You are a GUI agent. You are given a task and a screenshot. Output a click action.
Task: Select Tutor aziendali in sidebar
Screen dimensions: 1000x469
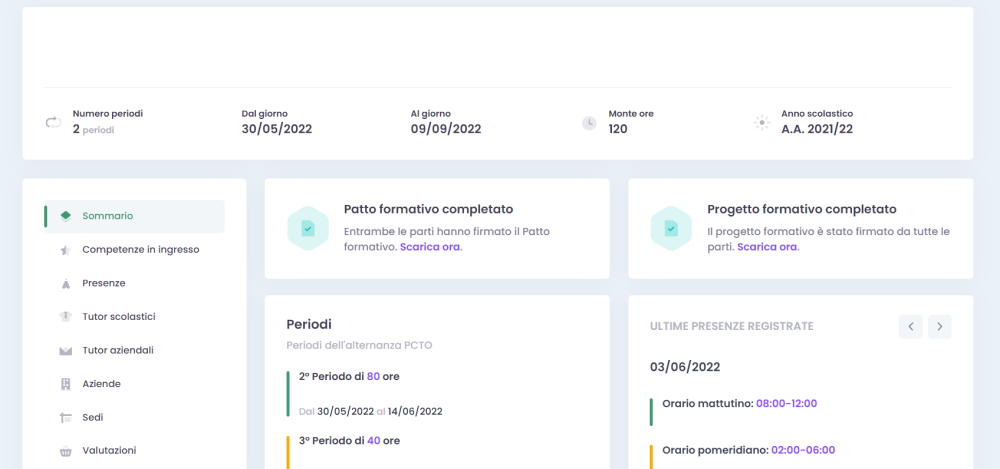coord(118,351)
